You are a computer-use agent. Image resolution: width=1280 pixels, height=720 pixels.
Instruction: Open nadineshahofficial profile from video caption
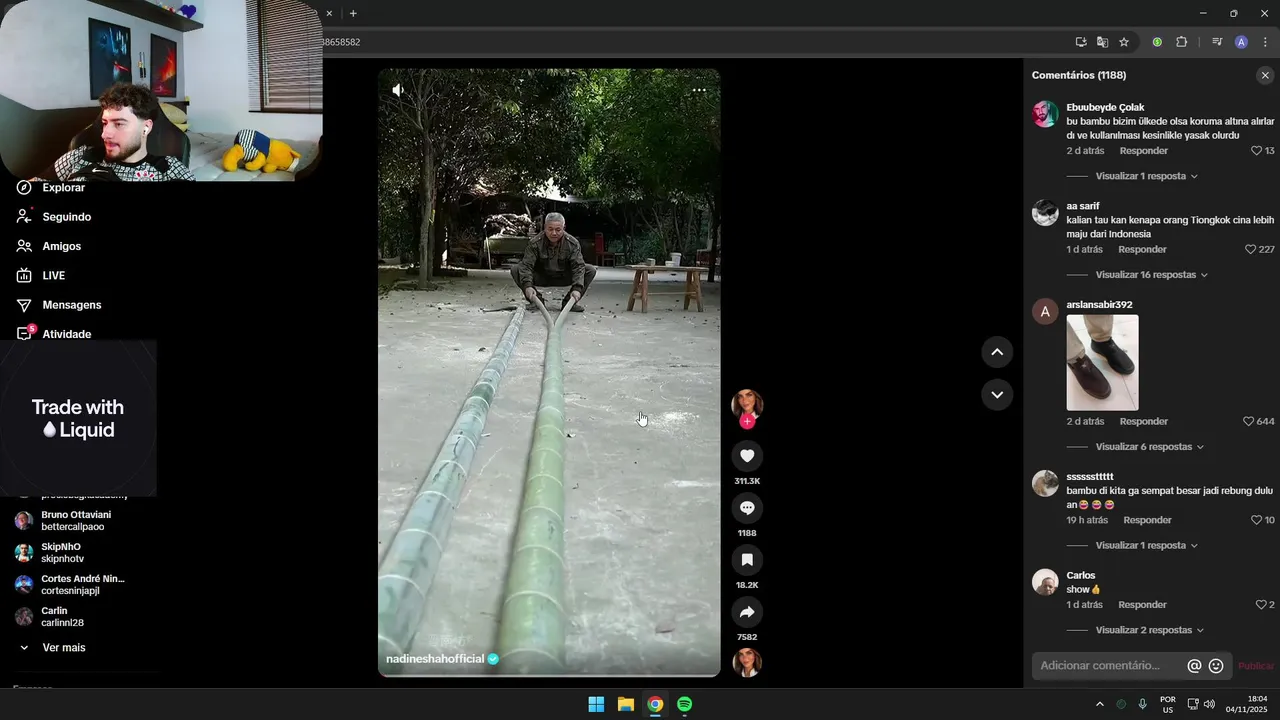coord(435,659)
